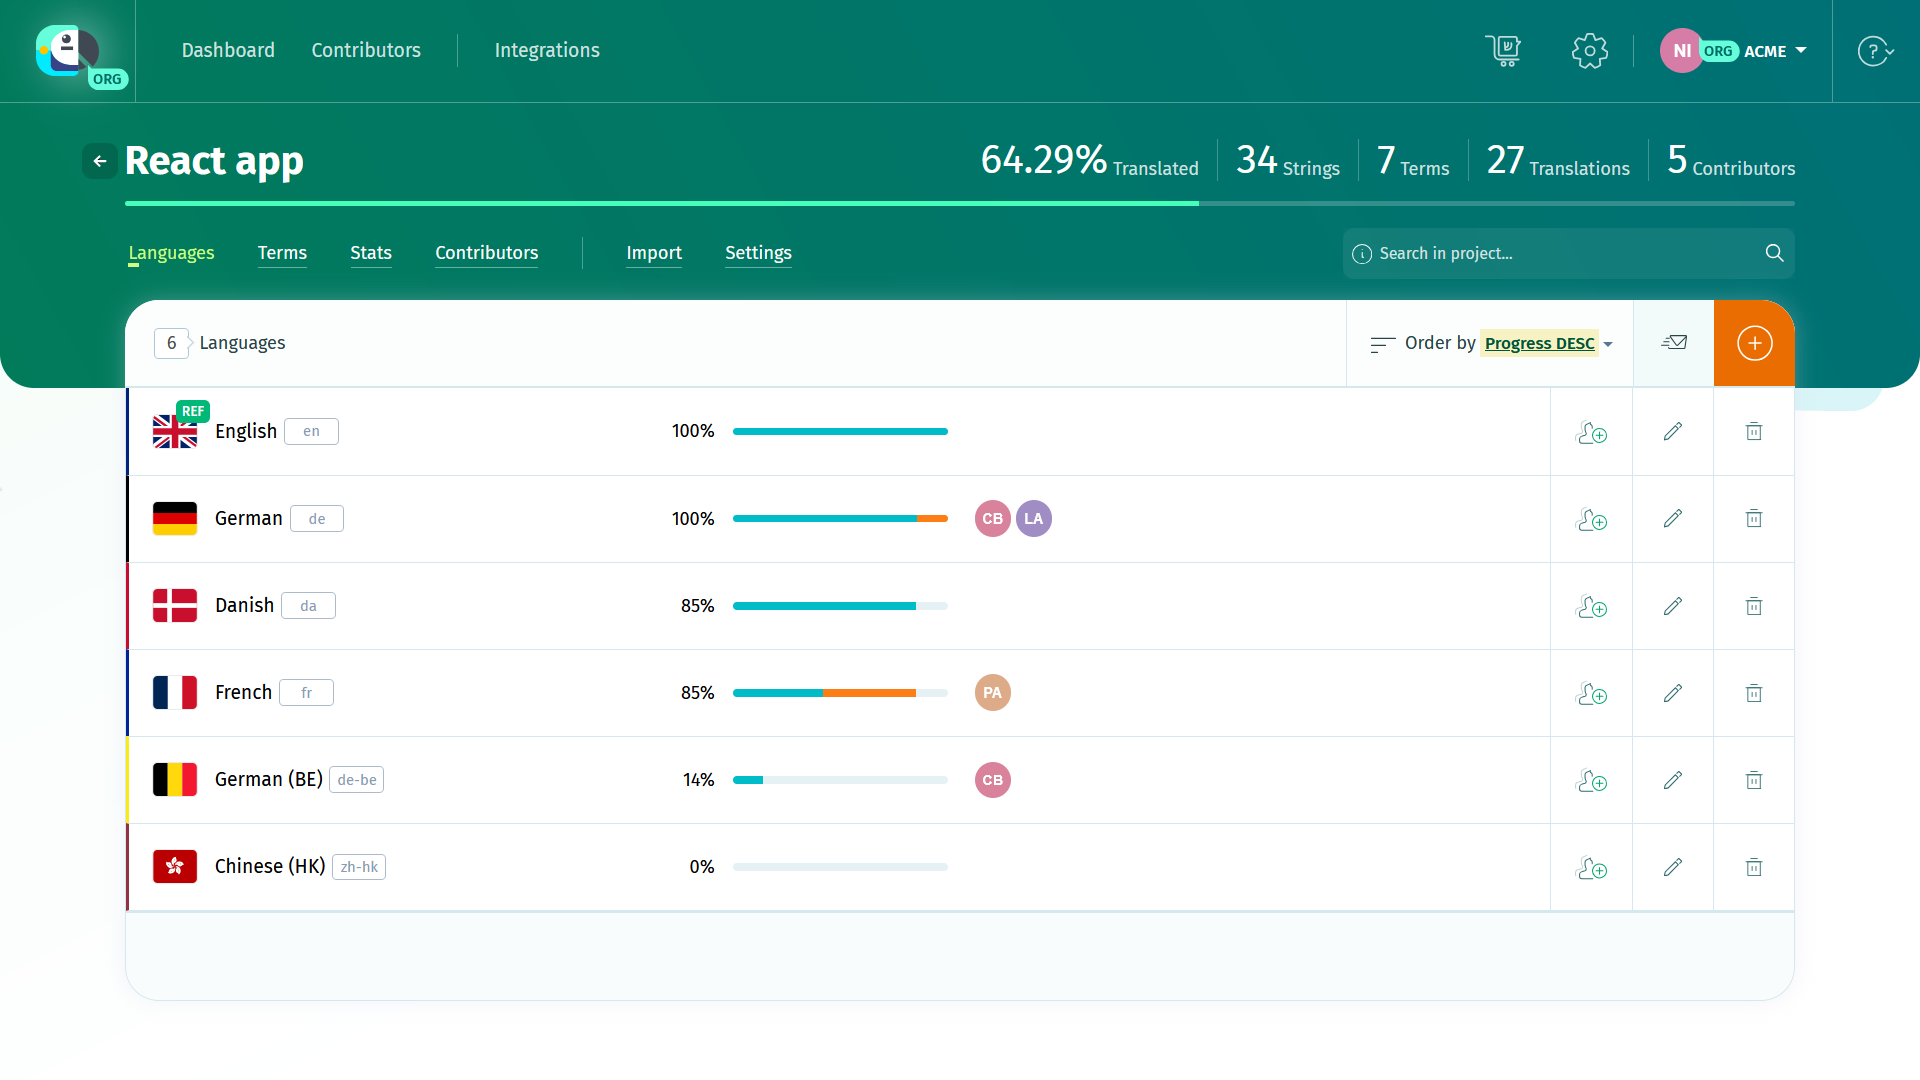This screenshot has width=1920, height=1080.
Task: Click the info icon in search field
Action: 1361,254
